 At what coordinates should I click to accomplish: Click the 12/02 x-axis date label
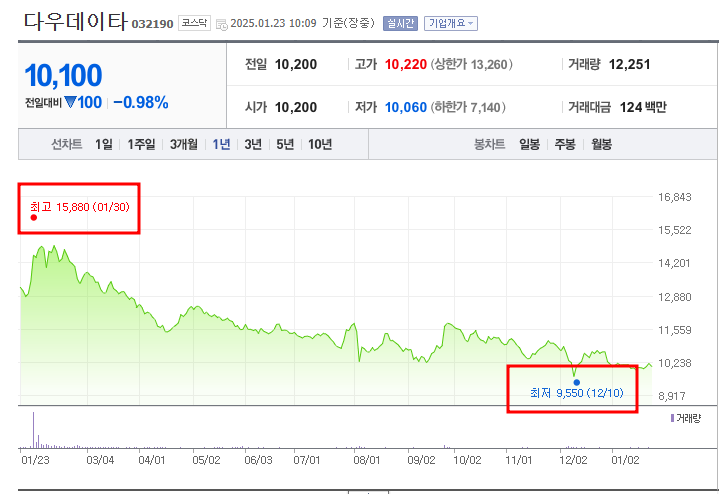pyautogui.click(x=573, y=460)
